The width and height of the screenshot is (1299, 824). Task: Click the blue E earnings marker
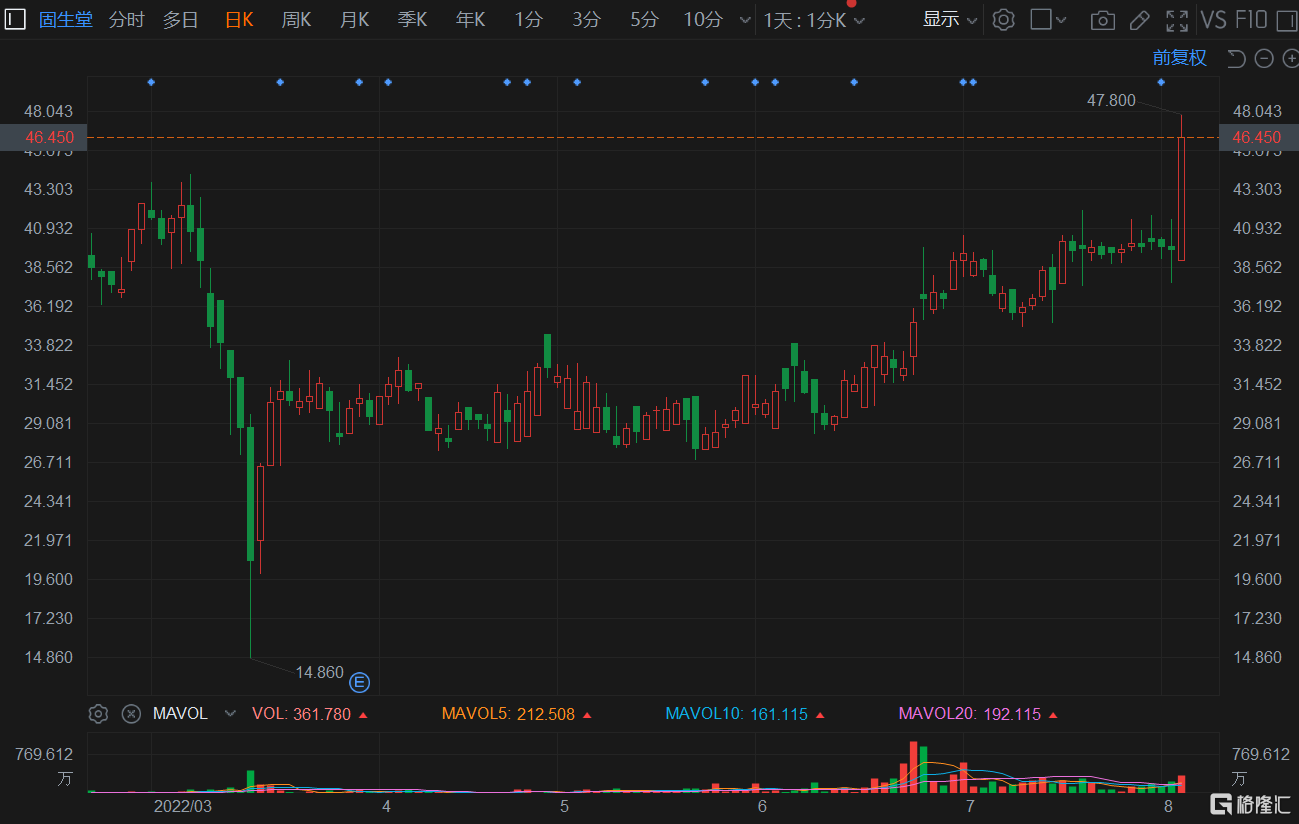(x=360, y=683)
